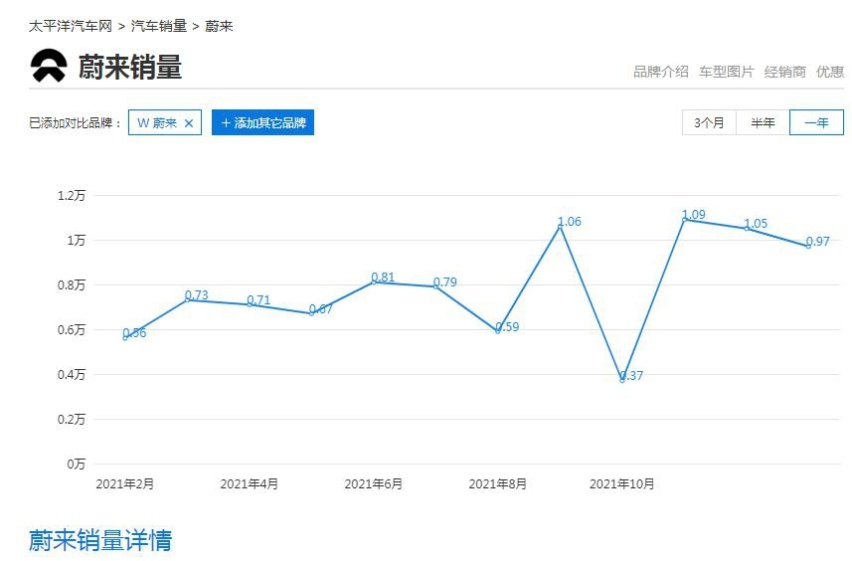Open 车型图片 link
852x561 pixels.
click(x=726, y=71)
